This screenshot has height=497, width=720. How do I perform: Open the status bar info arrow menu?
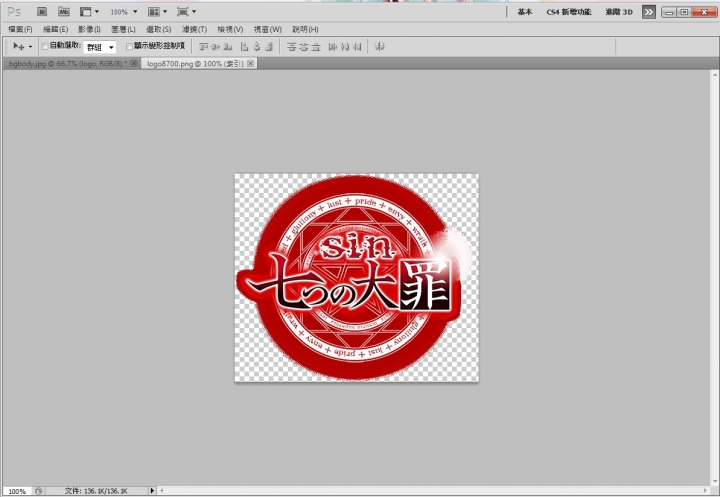pos(152,491)
